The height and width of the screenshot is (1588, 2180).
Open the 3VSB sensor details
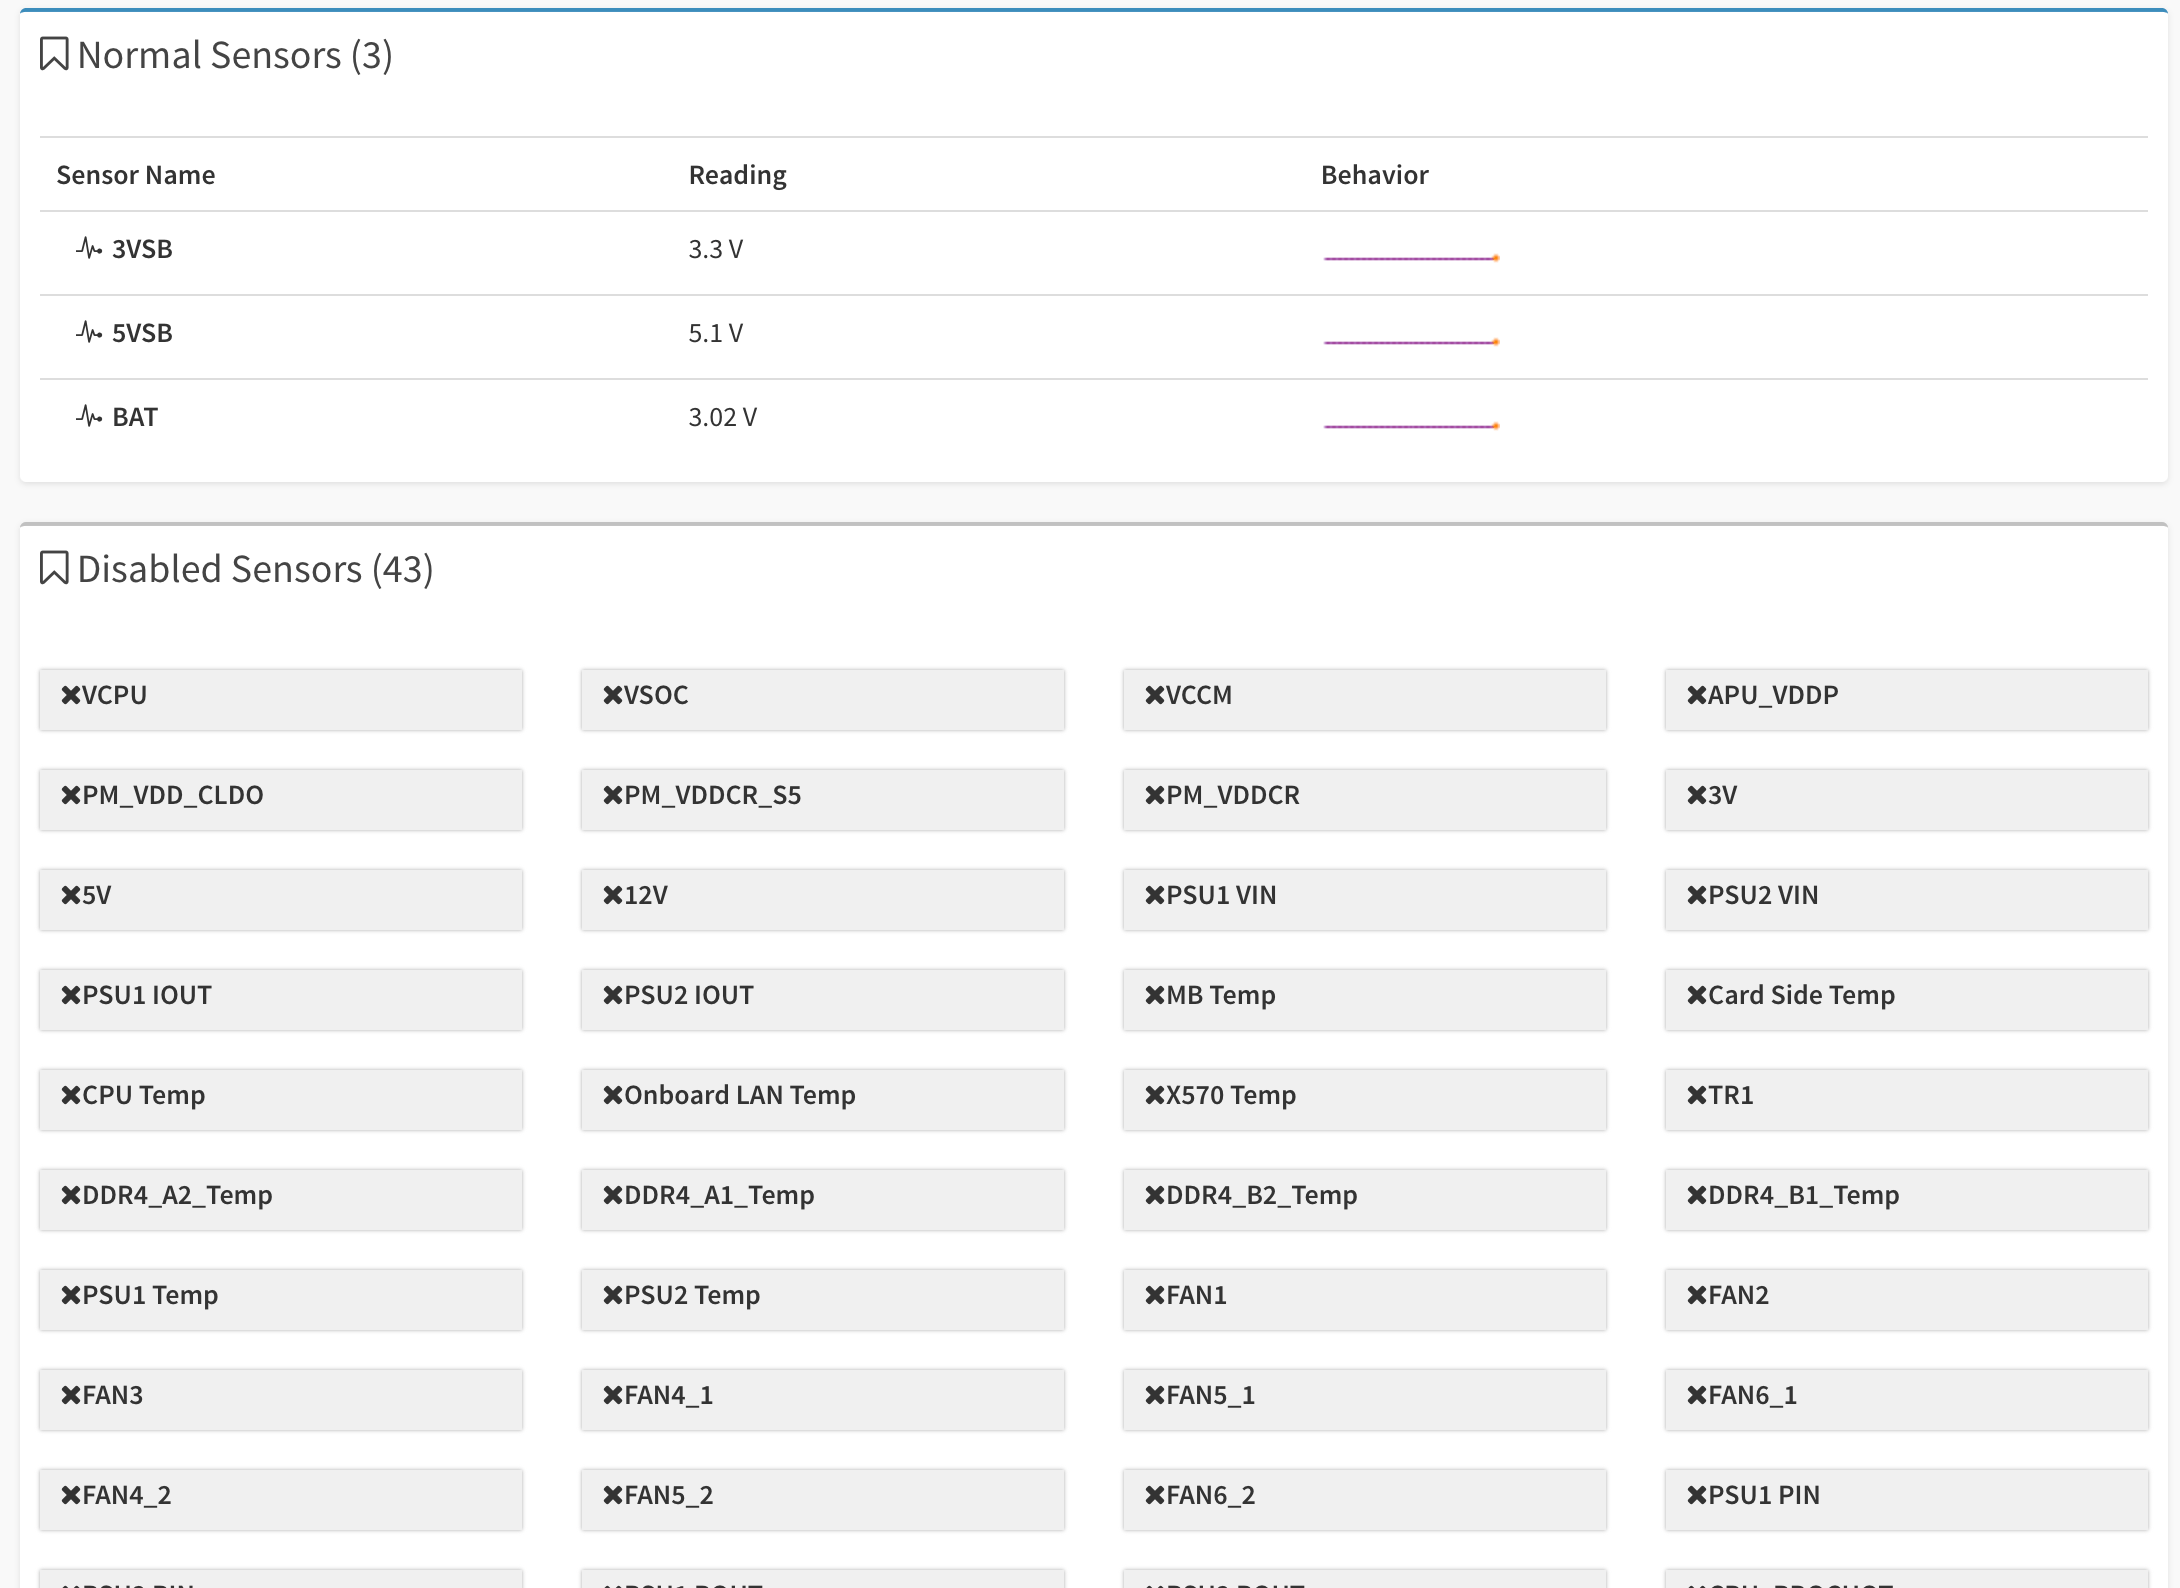tap(142, 249)
